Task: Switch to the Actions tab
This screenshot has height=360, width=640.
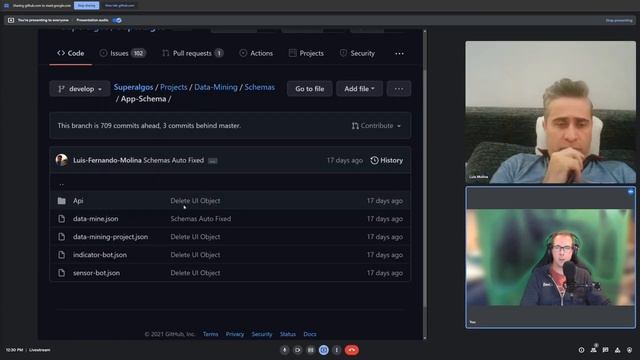Action: point(256,53)
